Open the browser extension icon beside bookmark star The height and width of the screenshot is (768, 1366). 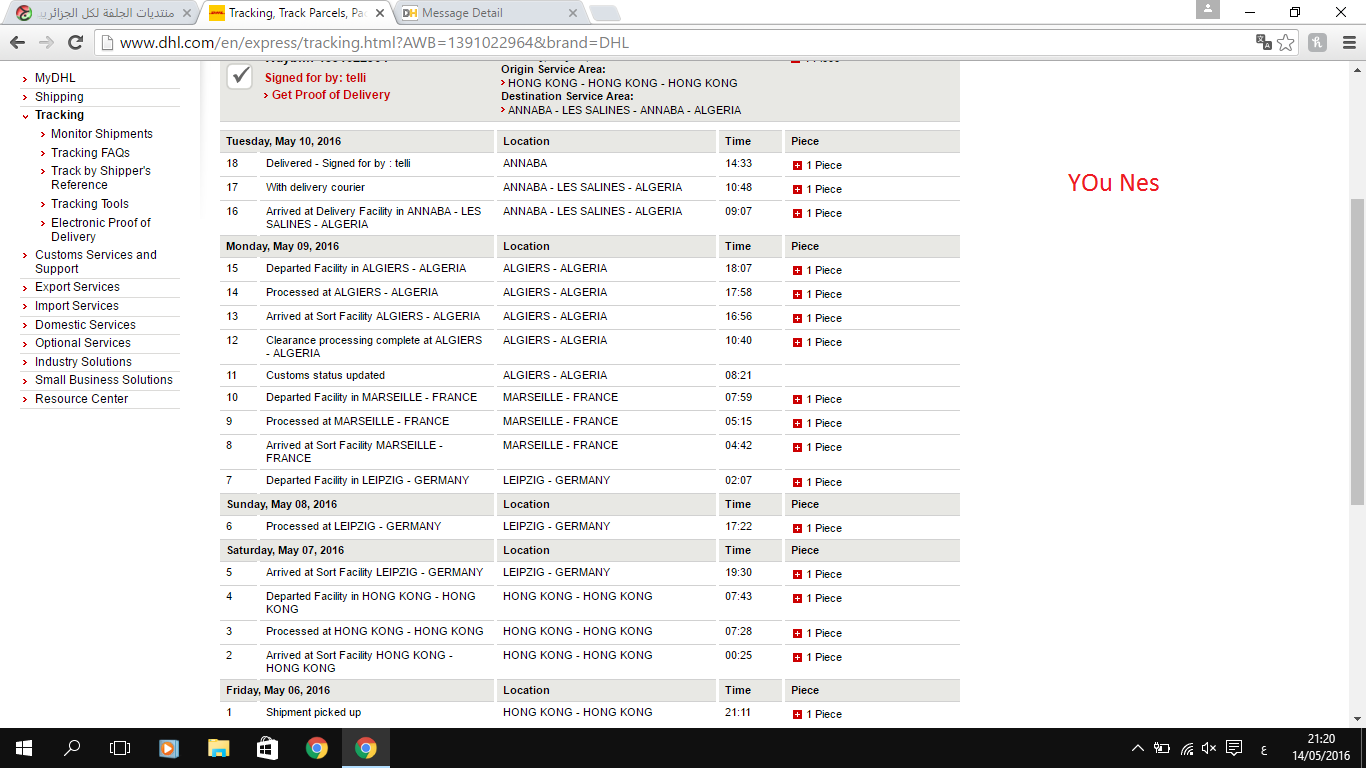tap(1318, 42)
